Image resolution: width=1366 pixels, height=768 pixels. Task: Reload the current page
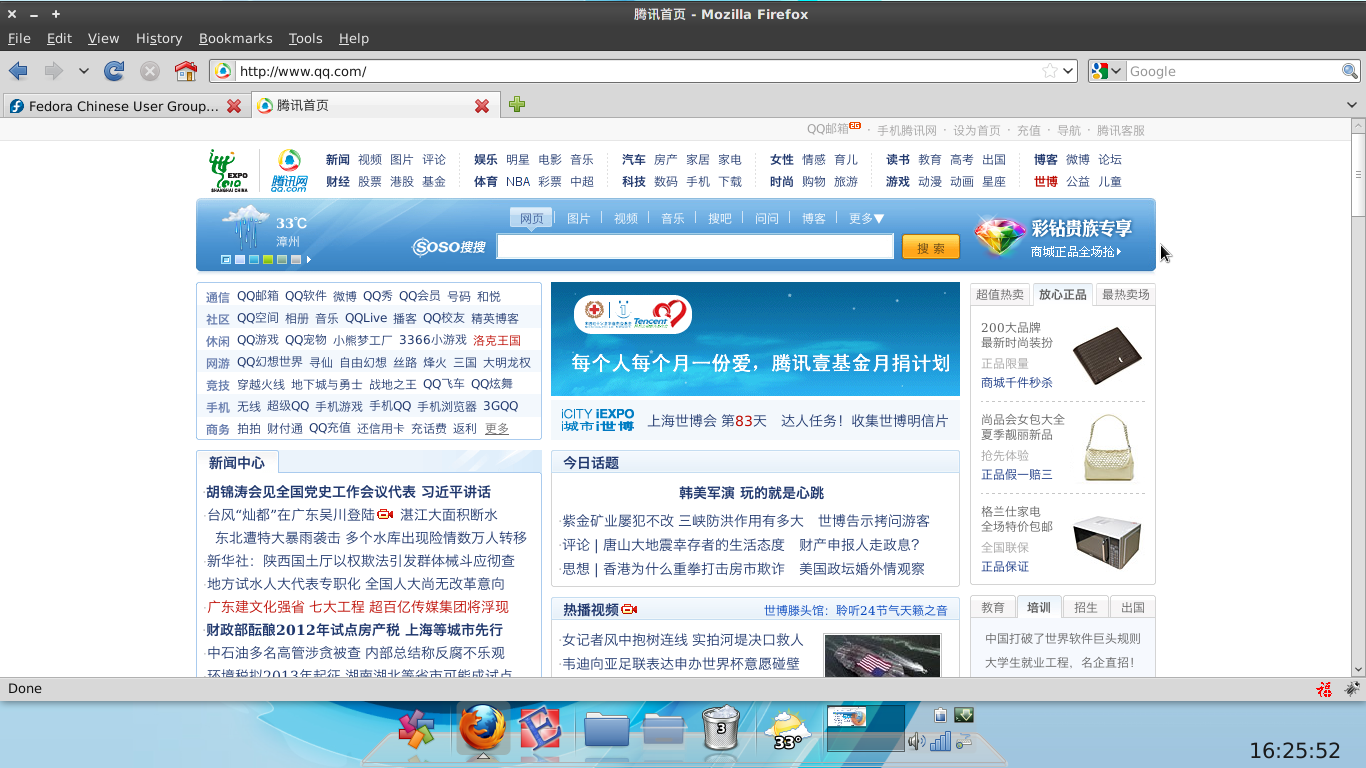115,71
